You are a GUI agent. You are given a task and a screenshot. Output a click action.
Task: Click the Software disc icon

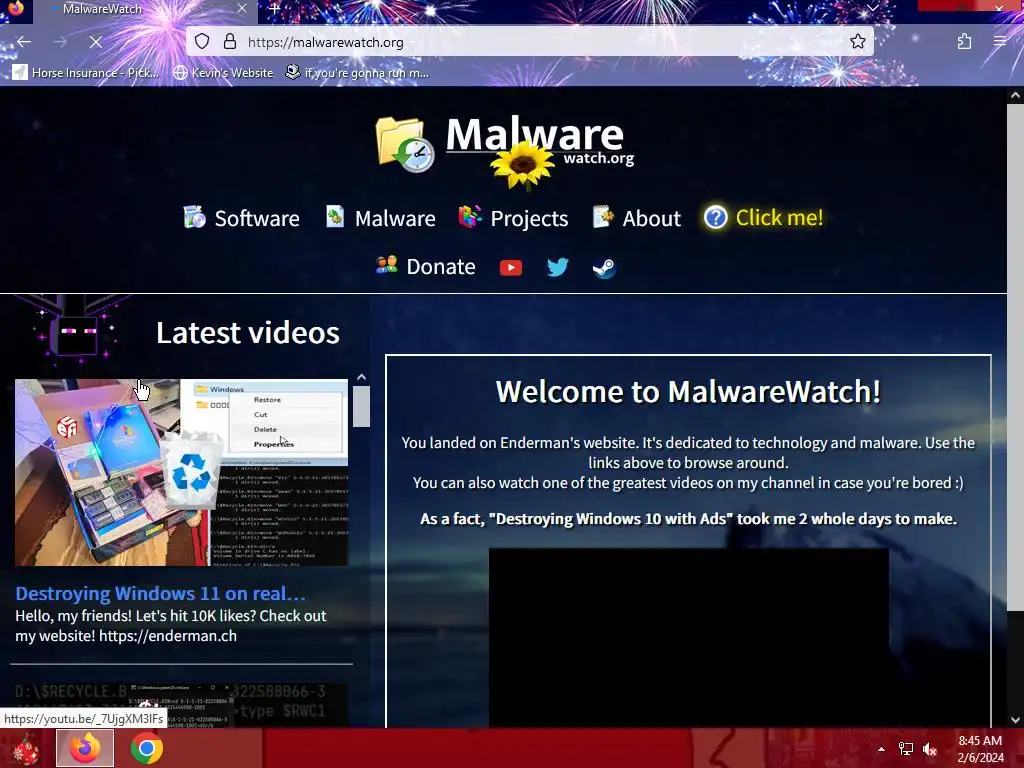(194, 217)
